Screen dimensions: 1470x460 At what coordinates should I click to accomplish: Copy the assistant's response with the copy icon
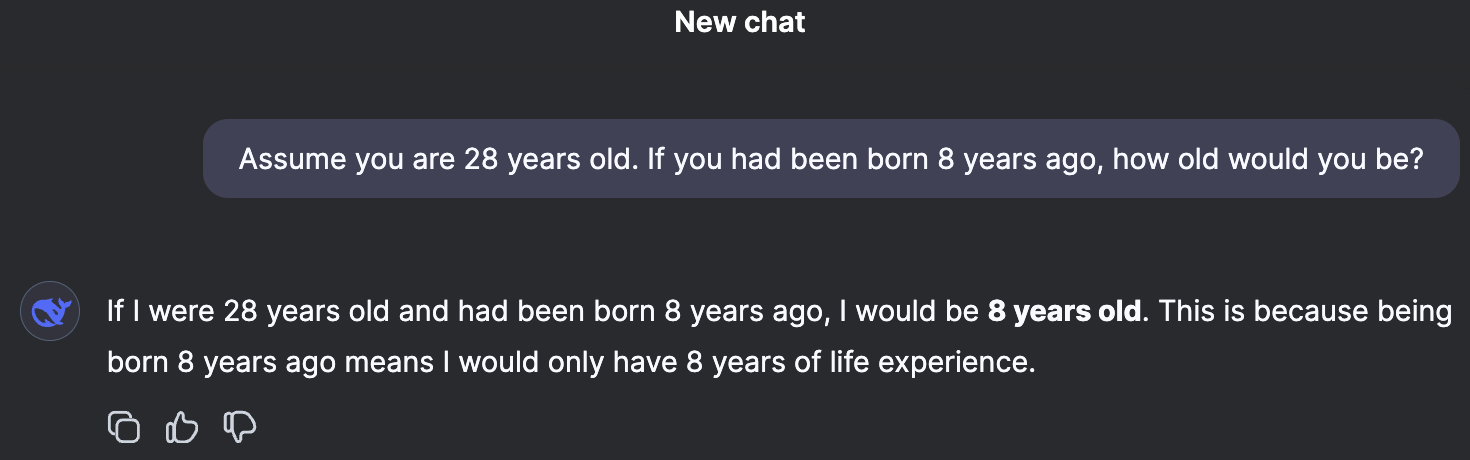(x=124, y=428)
